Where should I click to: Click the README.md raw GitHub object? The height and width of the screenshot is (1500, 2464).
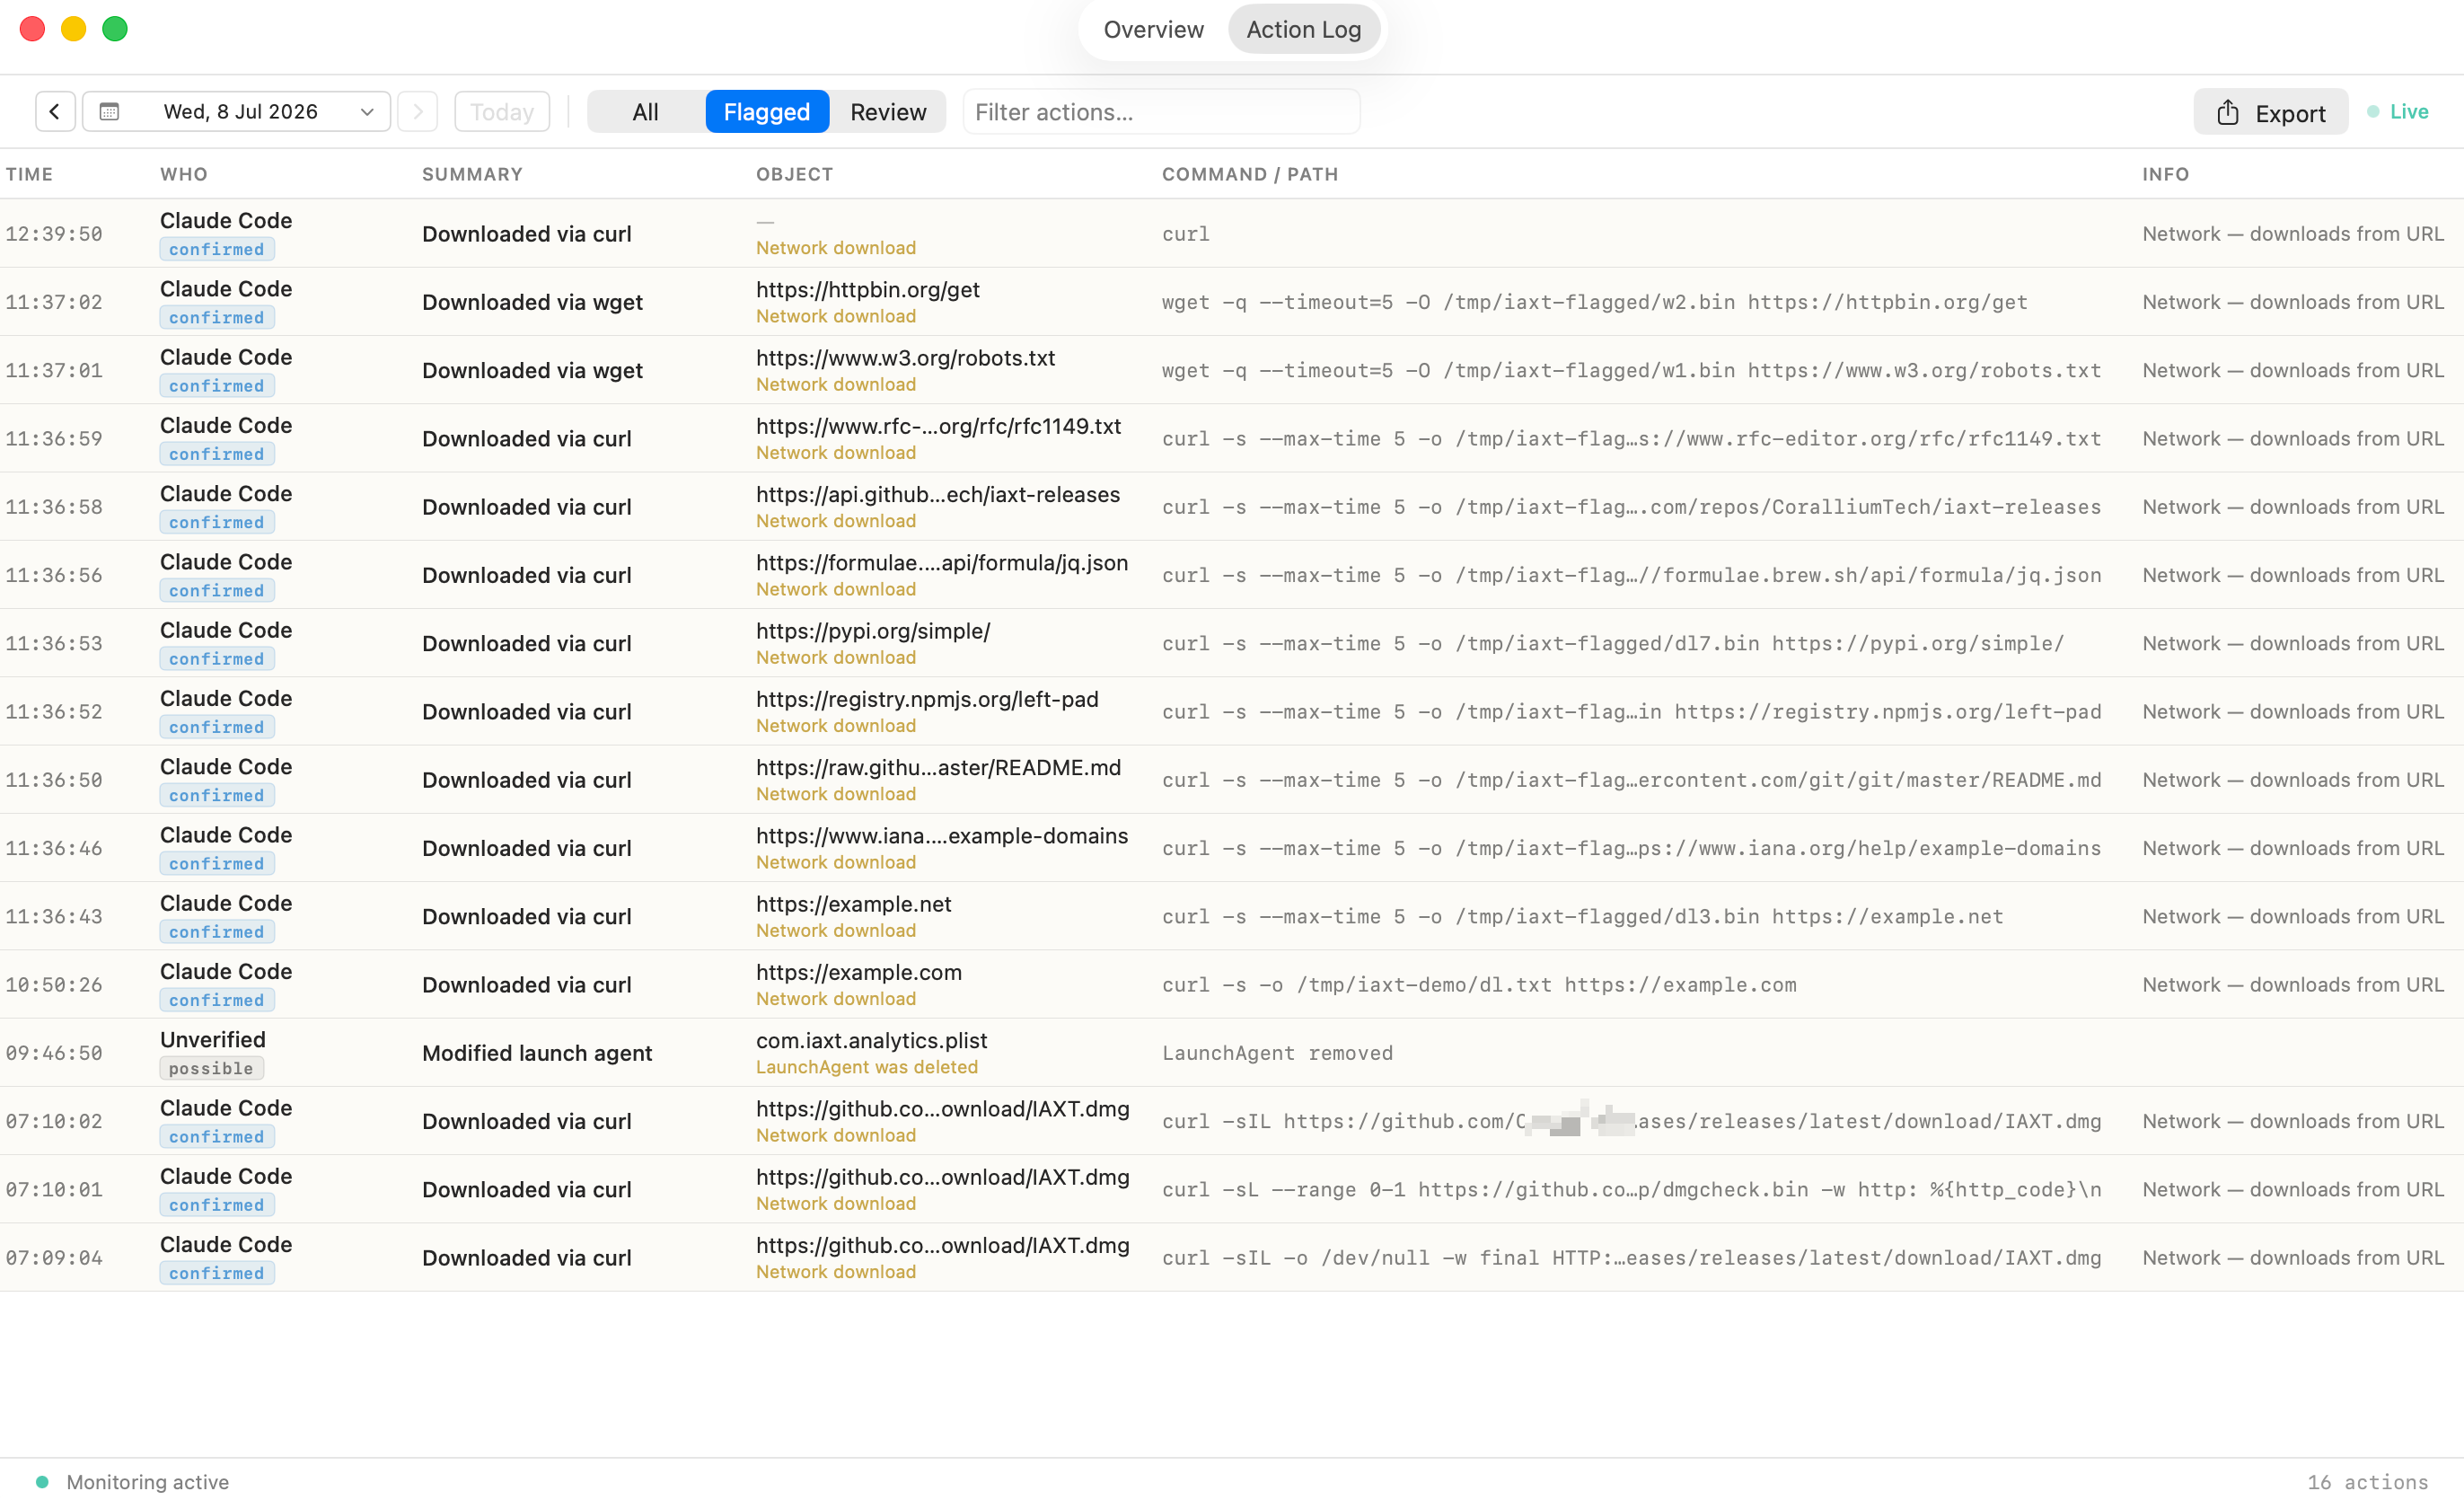click(x=938, y=768)
